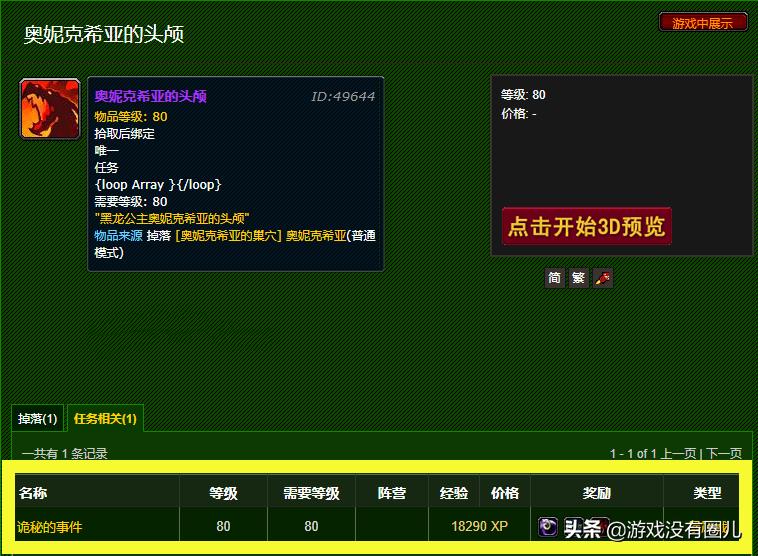Select the 任务相关(1) tab
Viewport: 758px width, 556px height.
105,418
